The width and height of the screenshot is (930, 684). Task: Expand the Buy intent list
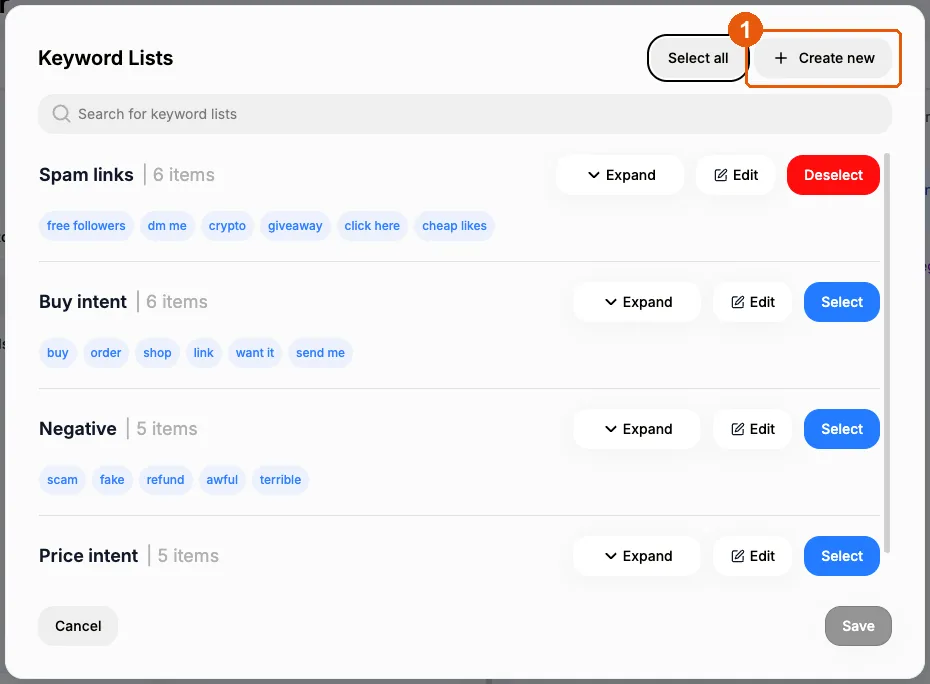[637, 302]
